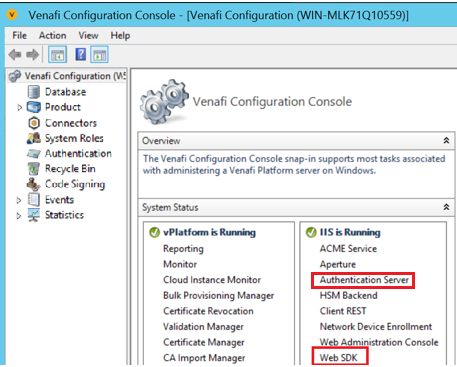457x367 pixels.
Task: Click the Web Administration Console entry
Action: tap(379, 342)
